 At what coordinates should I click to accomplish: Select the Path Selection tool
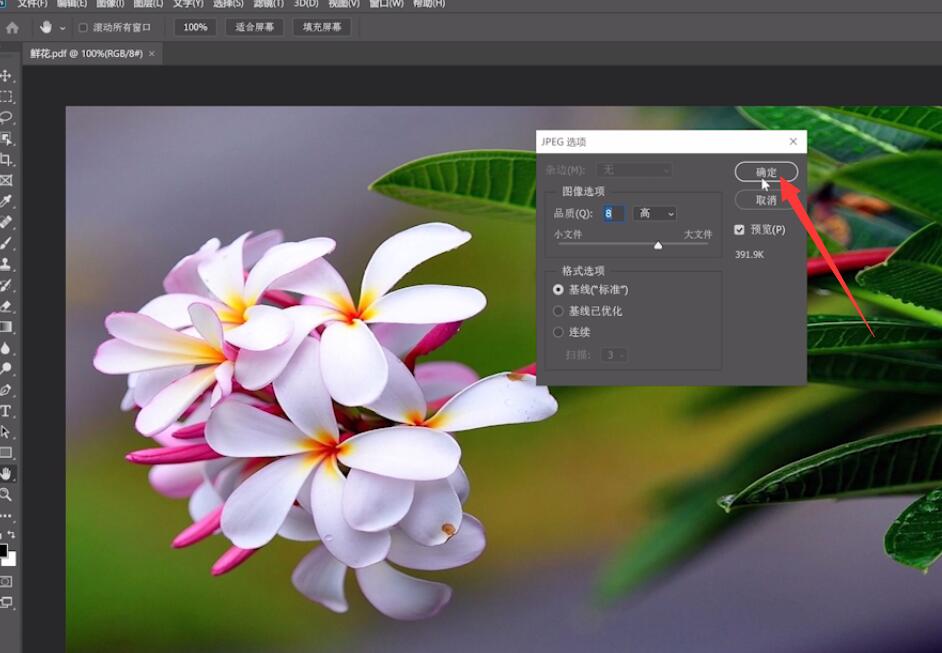click(x=6, y=432)
